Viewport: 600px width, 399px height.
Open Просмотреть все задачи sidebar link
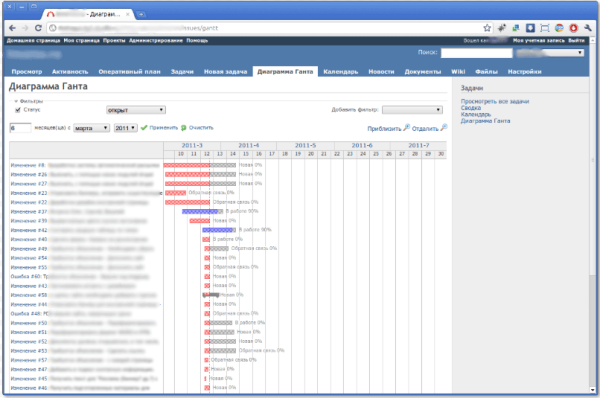click(x=495, y=101)
